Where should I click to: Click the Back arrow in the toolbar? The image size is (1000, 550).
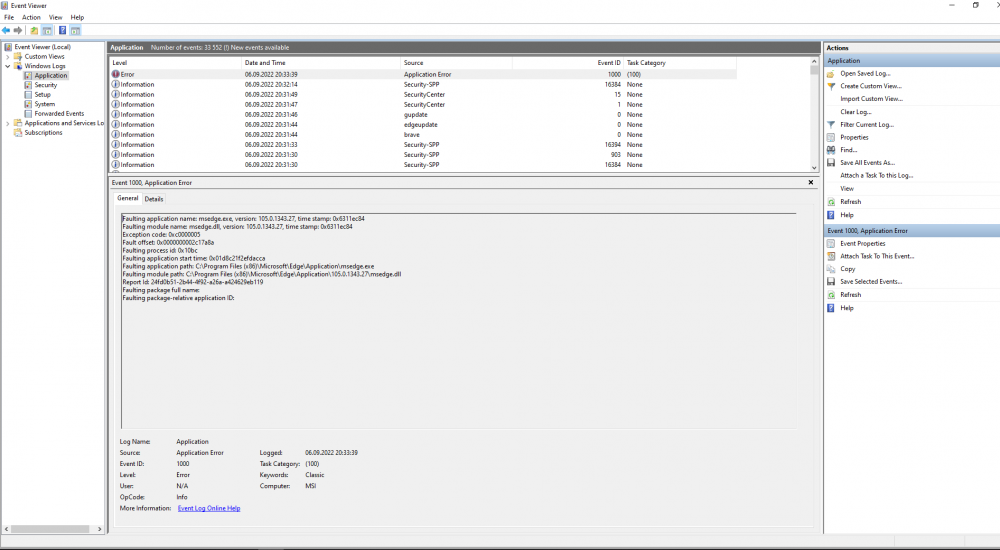pos(7,30)
